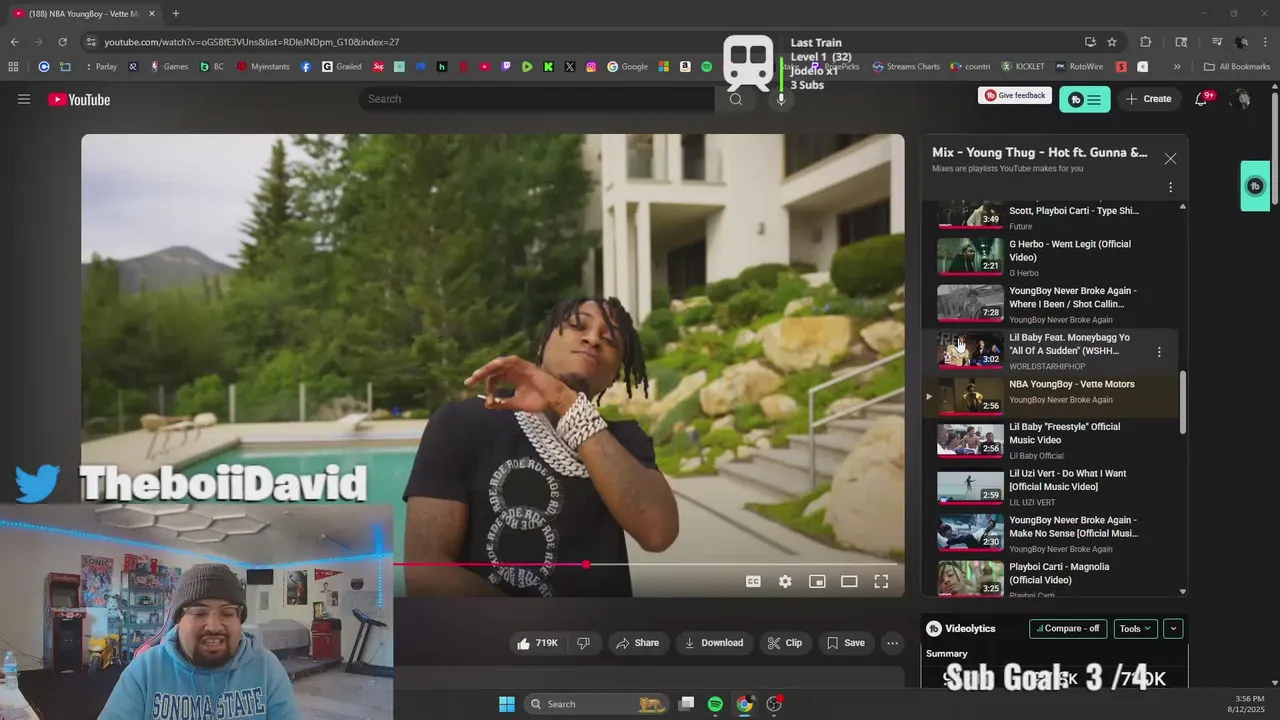Toggle Videolytics Compare off button
This screenshot has width=1280, height=720.
coord(1068,629)
